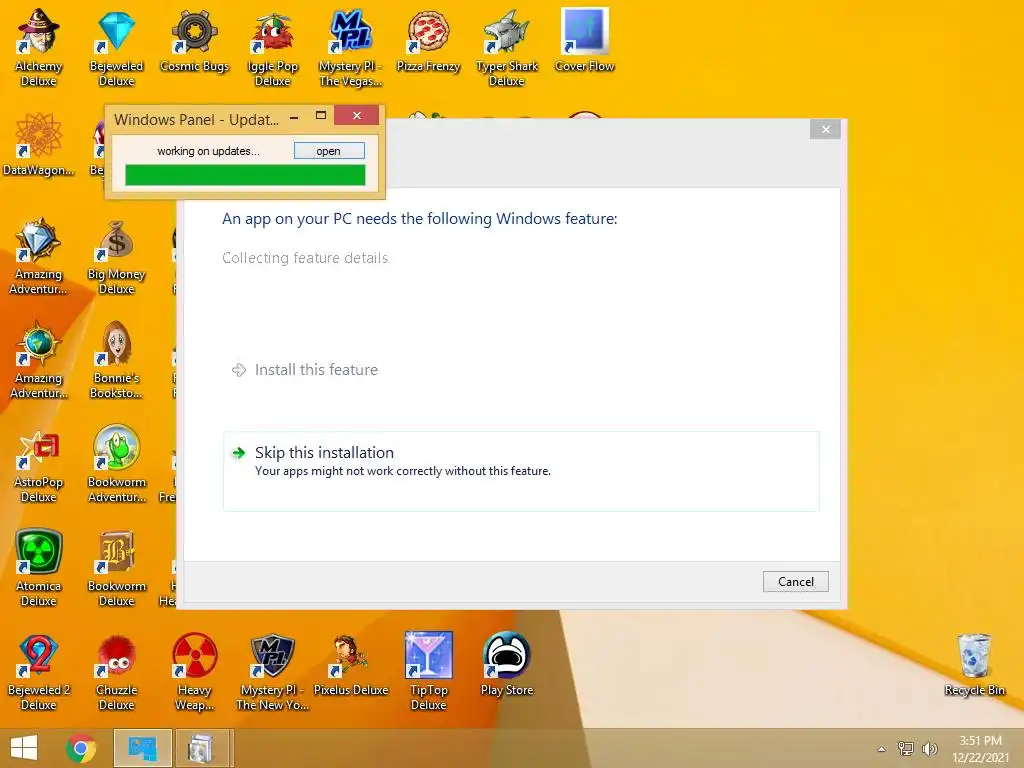This screenshot has width=1024, height=768.
Task: Click the network status tray icon
Action: click(906, 748)
